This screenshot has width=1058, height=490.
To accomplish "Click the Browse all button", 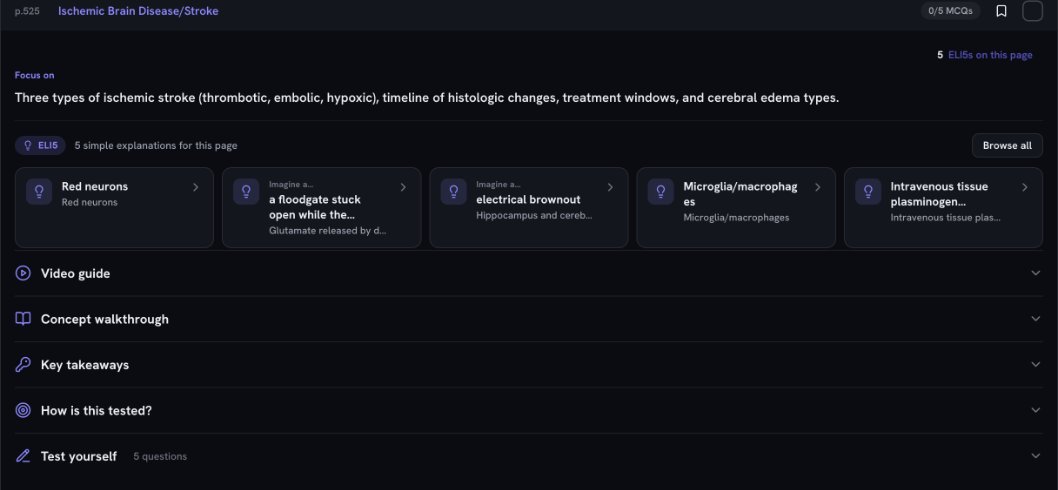I will pos(1007,145).
